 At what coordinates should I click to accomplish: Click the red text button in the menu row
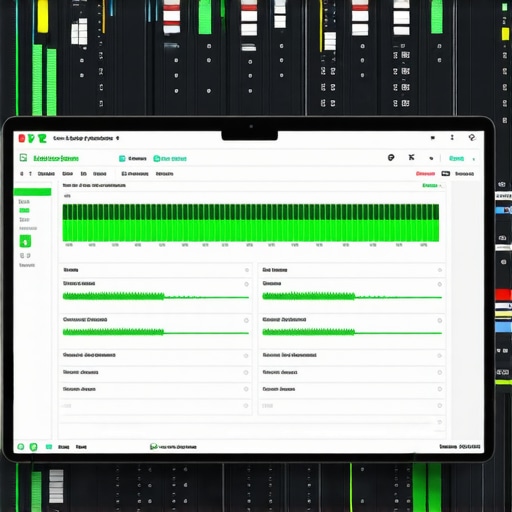425,174
